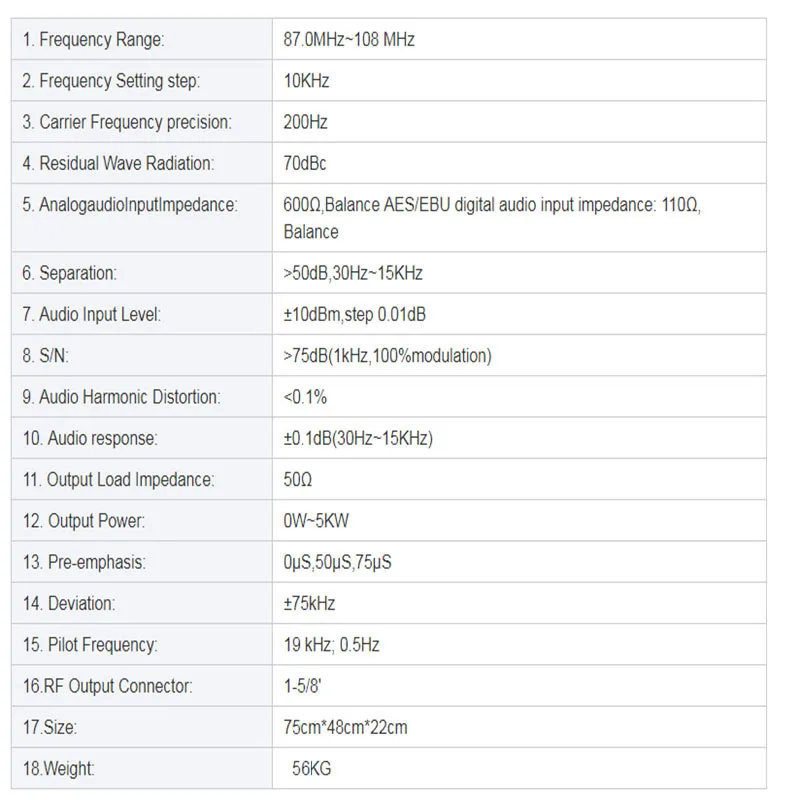Click the RF Output Connector label

point(107,686)
